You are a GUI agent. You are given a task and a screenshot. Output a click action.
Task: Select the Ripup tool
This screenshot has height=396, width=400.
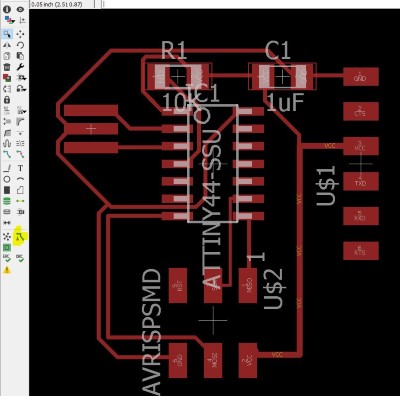(21, 154)
